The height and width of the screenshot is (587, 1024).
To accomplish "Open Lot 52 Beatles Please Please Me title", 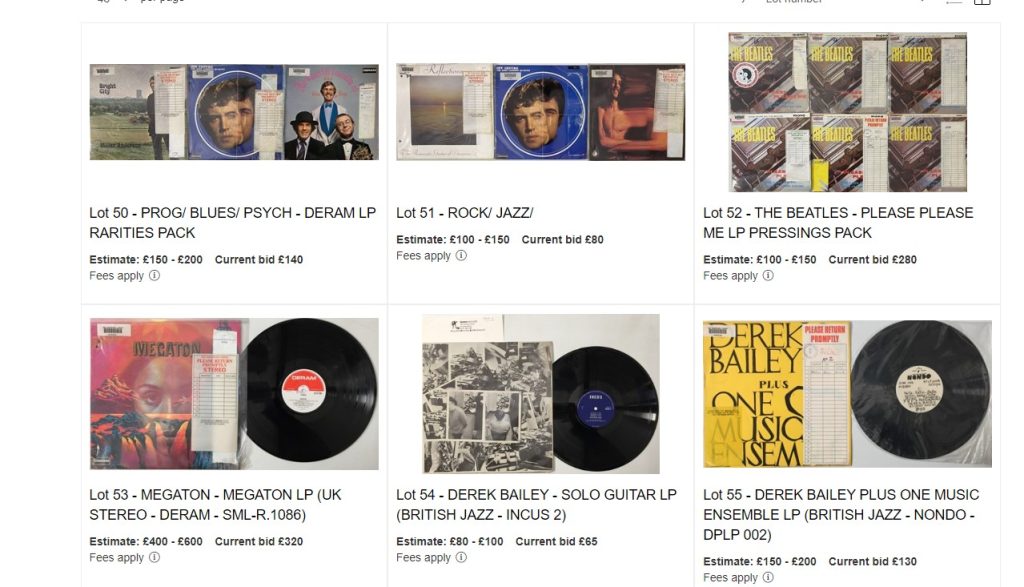I will (838, 223).
